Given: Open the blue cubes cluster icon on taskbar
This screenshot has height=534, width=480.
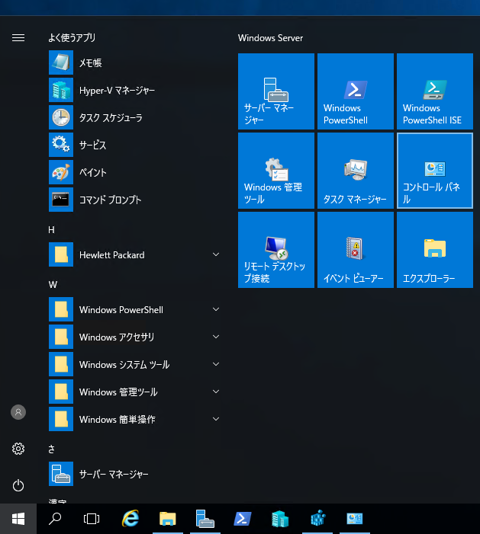Looking at the screenshot, I should tap(318, 519).
